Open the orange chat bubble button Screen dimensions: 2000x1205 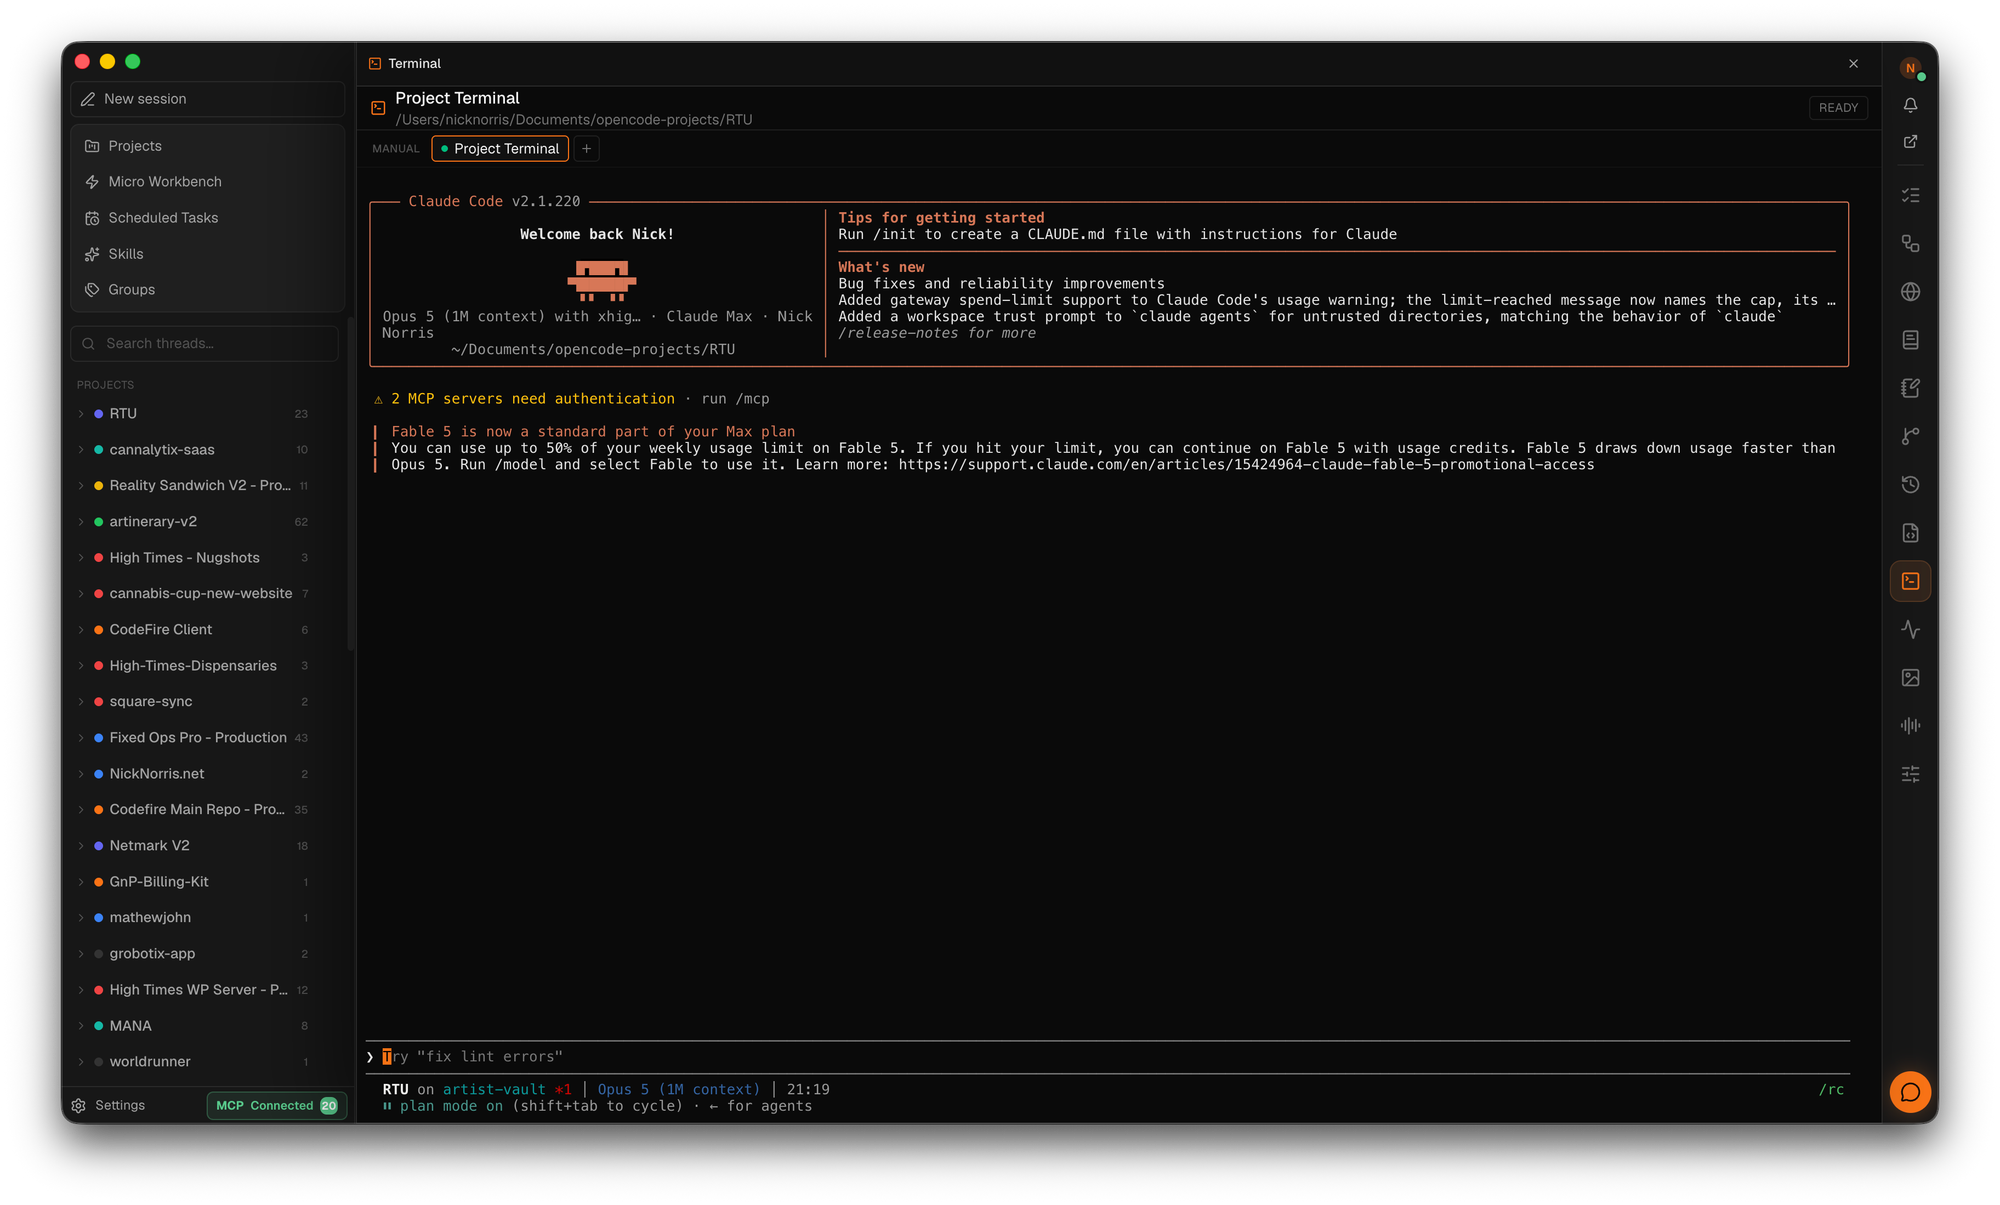(1910, 1092)
